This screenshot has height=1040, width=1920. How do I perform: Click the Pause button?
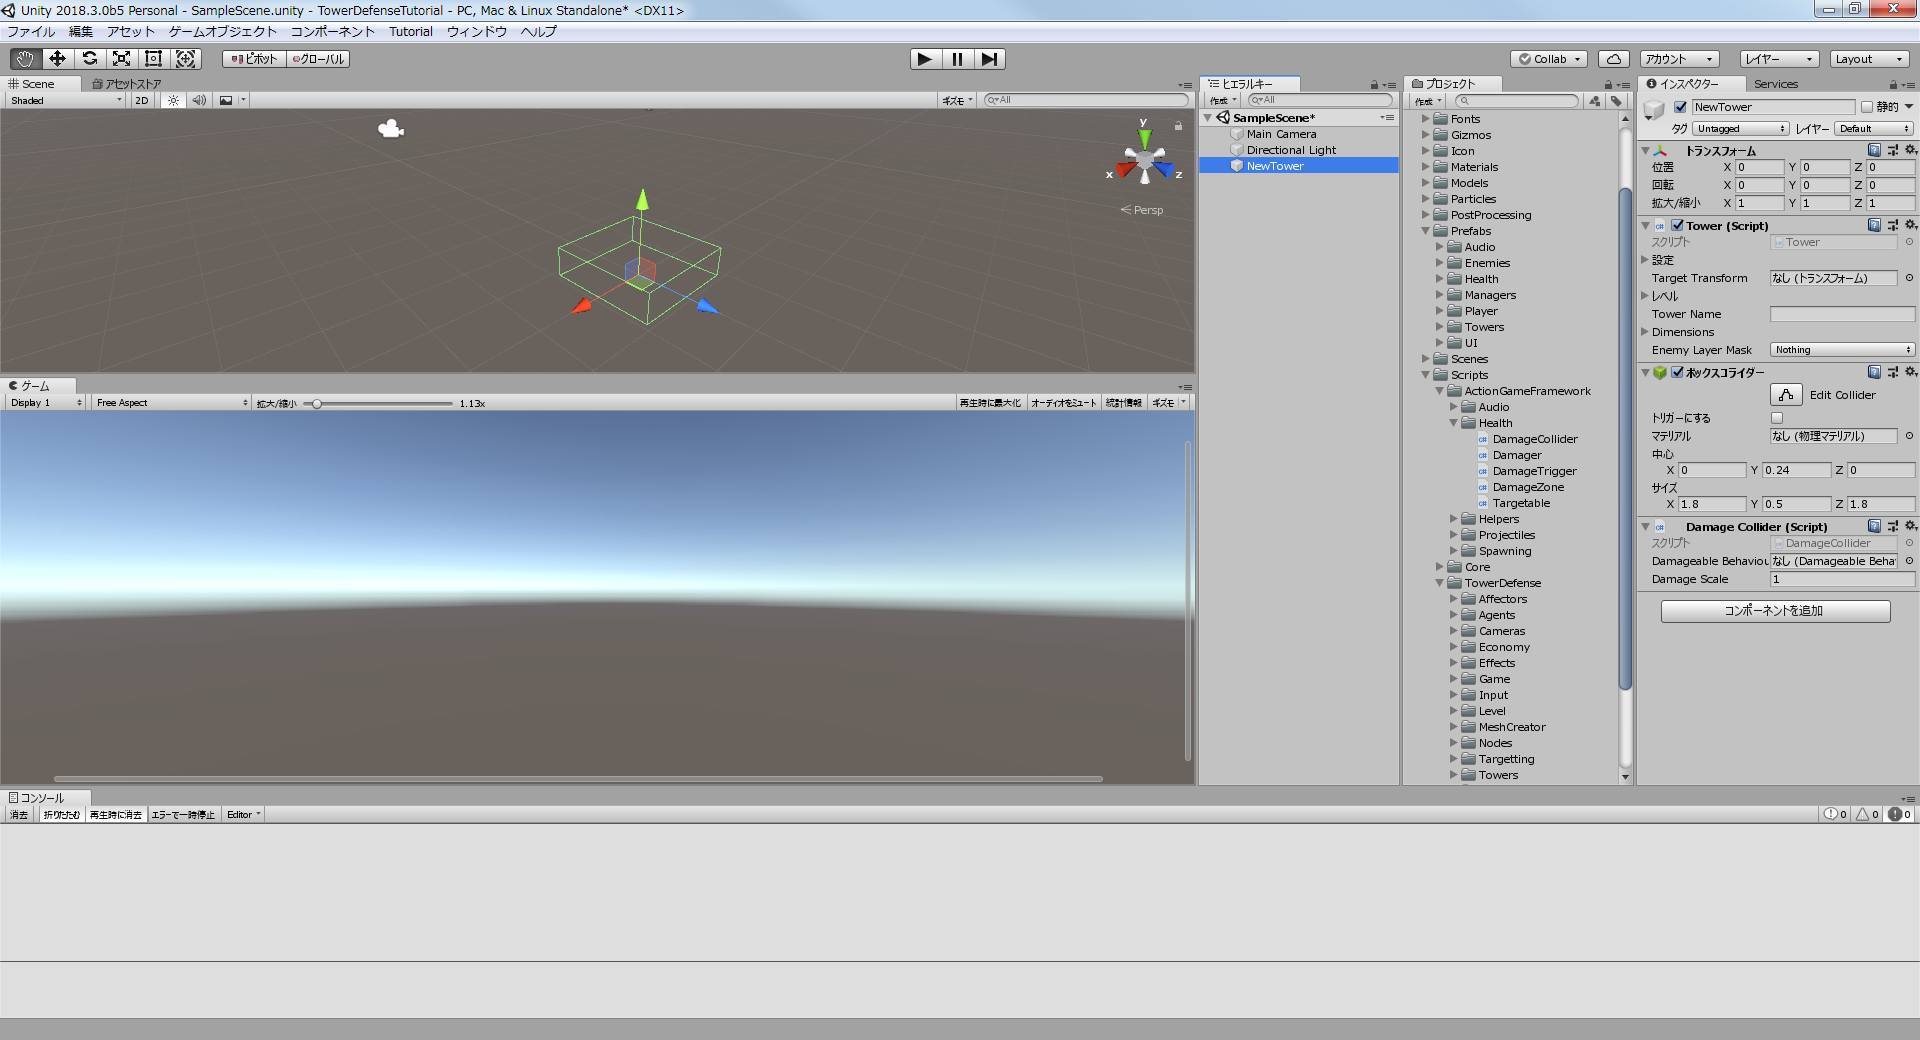[957, 59]
